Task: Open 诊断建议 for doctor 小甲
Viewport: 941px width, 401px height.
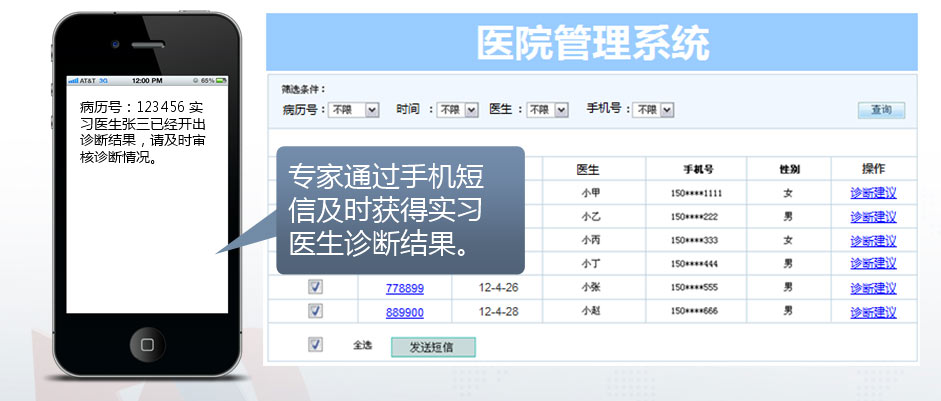Action: 873,193
